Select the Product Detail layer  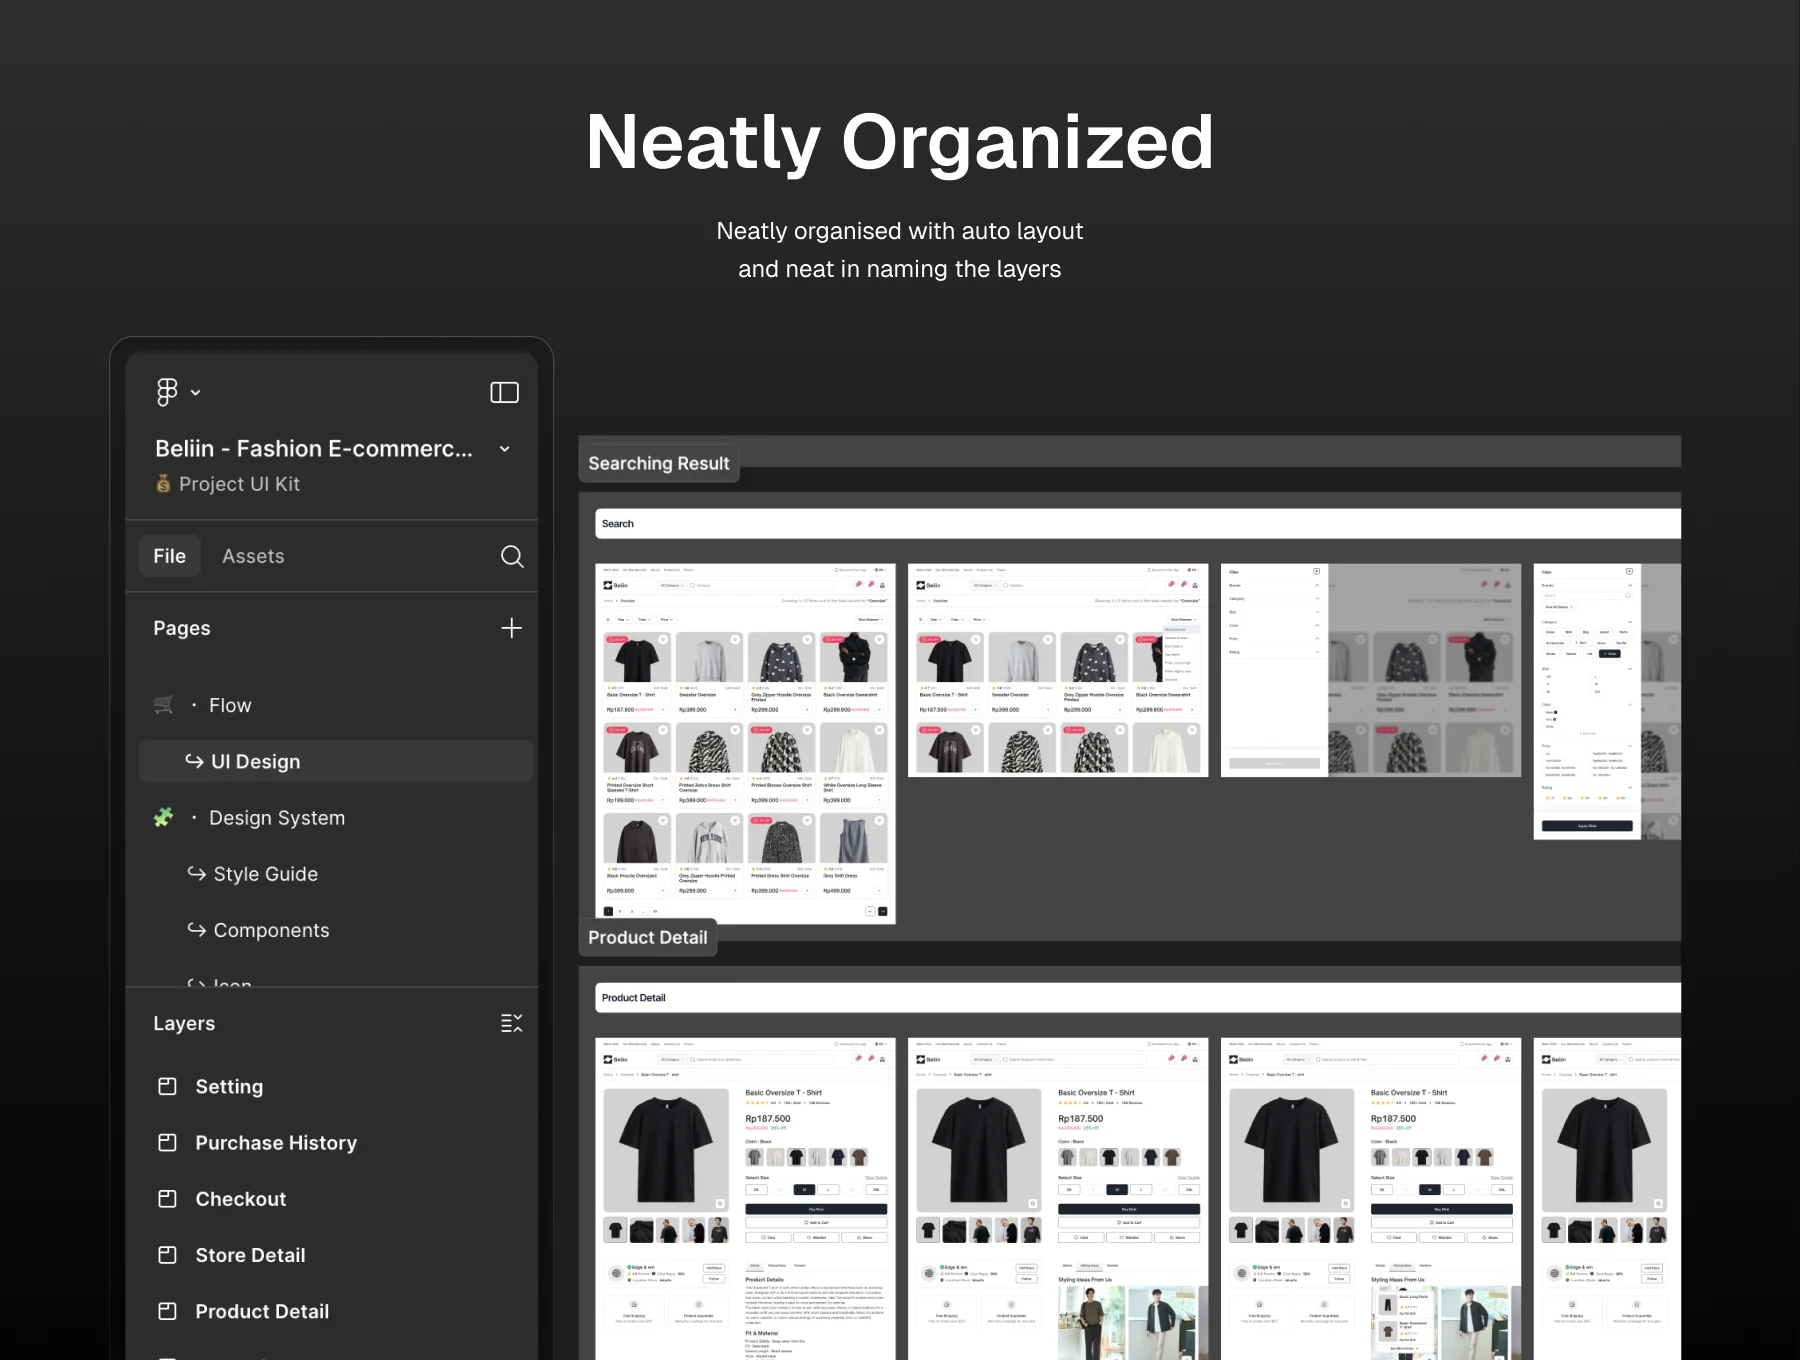[x=262, y=1311]
